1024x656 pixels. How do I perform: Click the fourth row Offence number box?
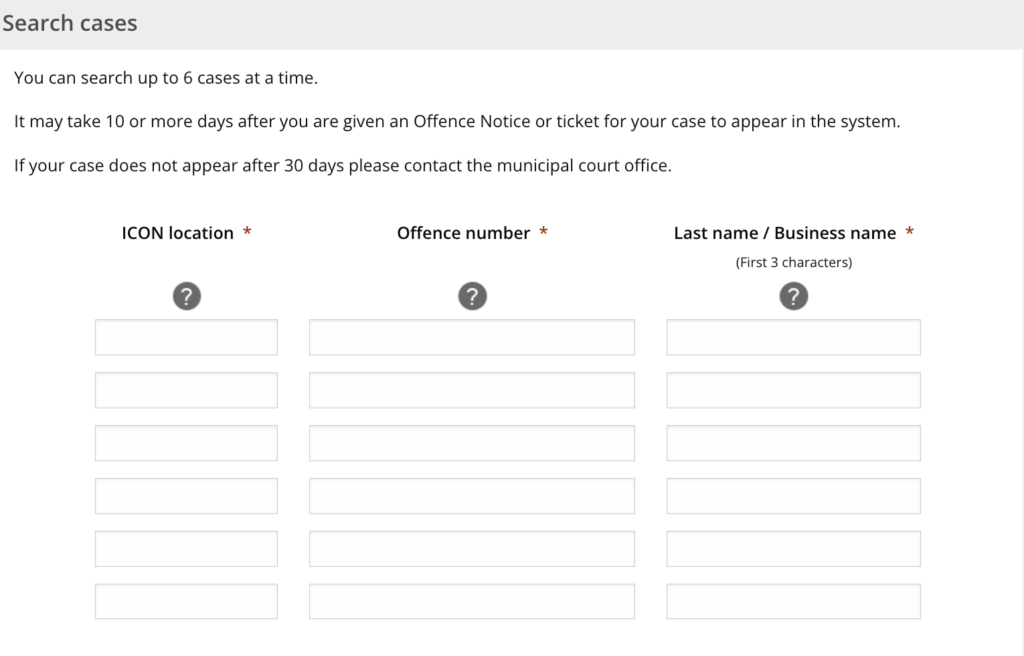[x=472, y=495]
